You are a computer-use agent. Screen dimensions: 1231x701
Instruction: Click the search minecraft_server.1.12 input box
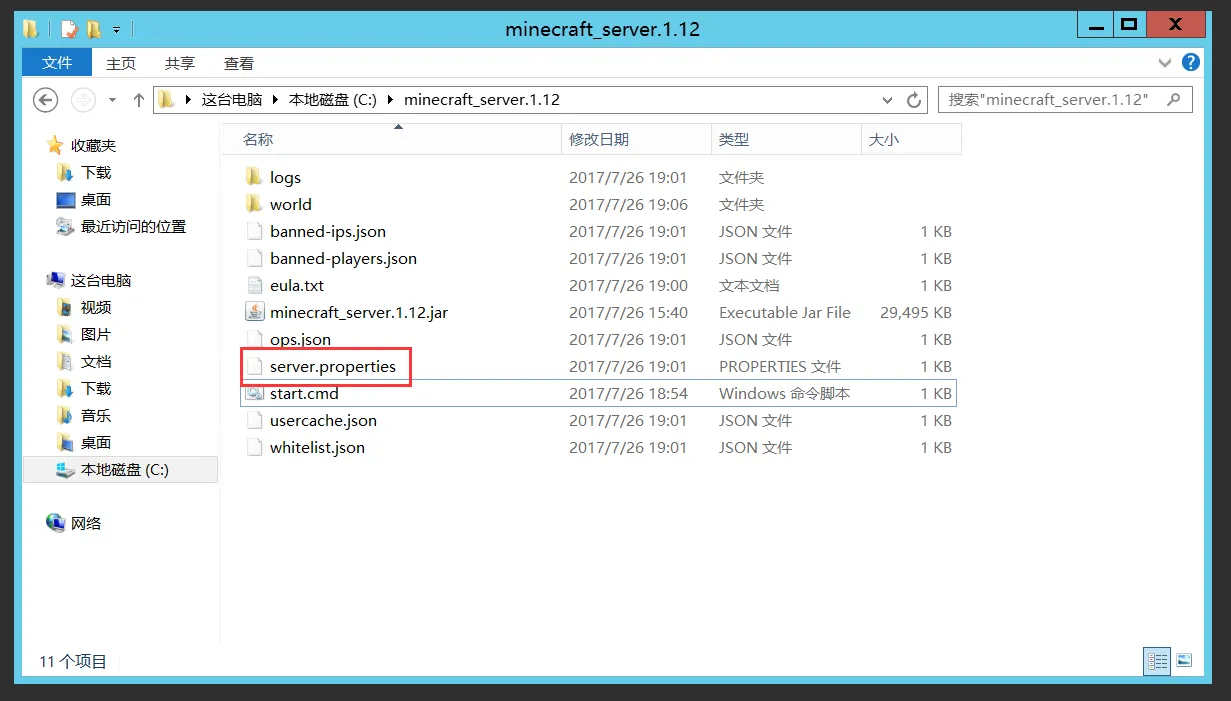click(x=1048, y=100)
